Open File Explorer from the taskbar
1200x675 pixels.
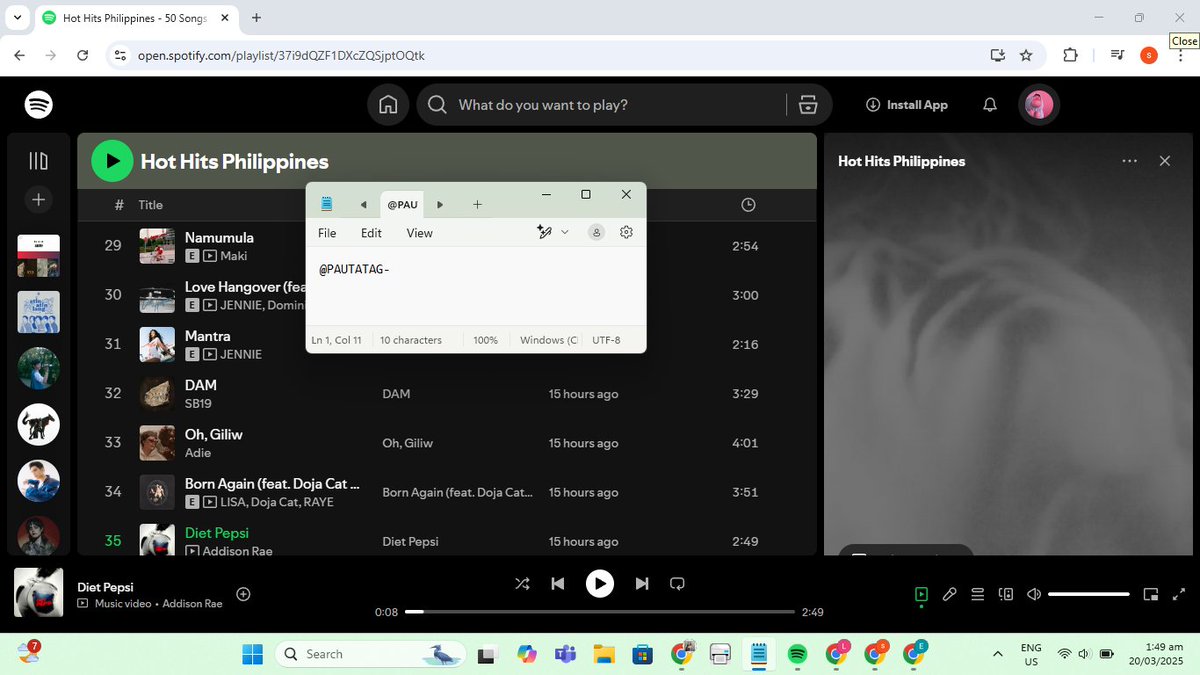click(x=603, y=654)
